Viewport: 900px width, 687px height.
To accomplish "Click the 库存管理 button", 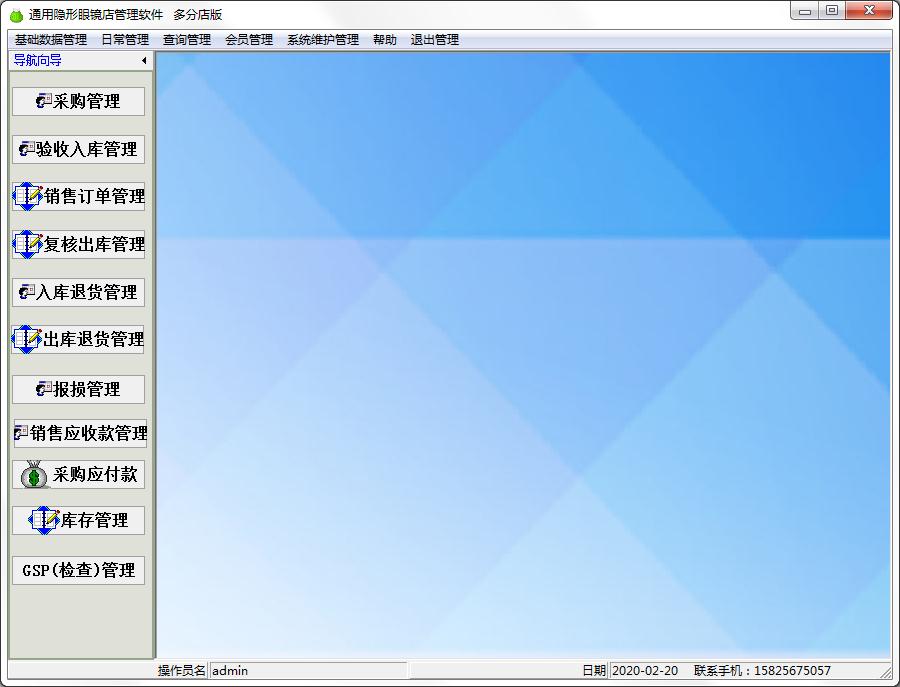I will [78, 521].
